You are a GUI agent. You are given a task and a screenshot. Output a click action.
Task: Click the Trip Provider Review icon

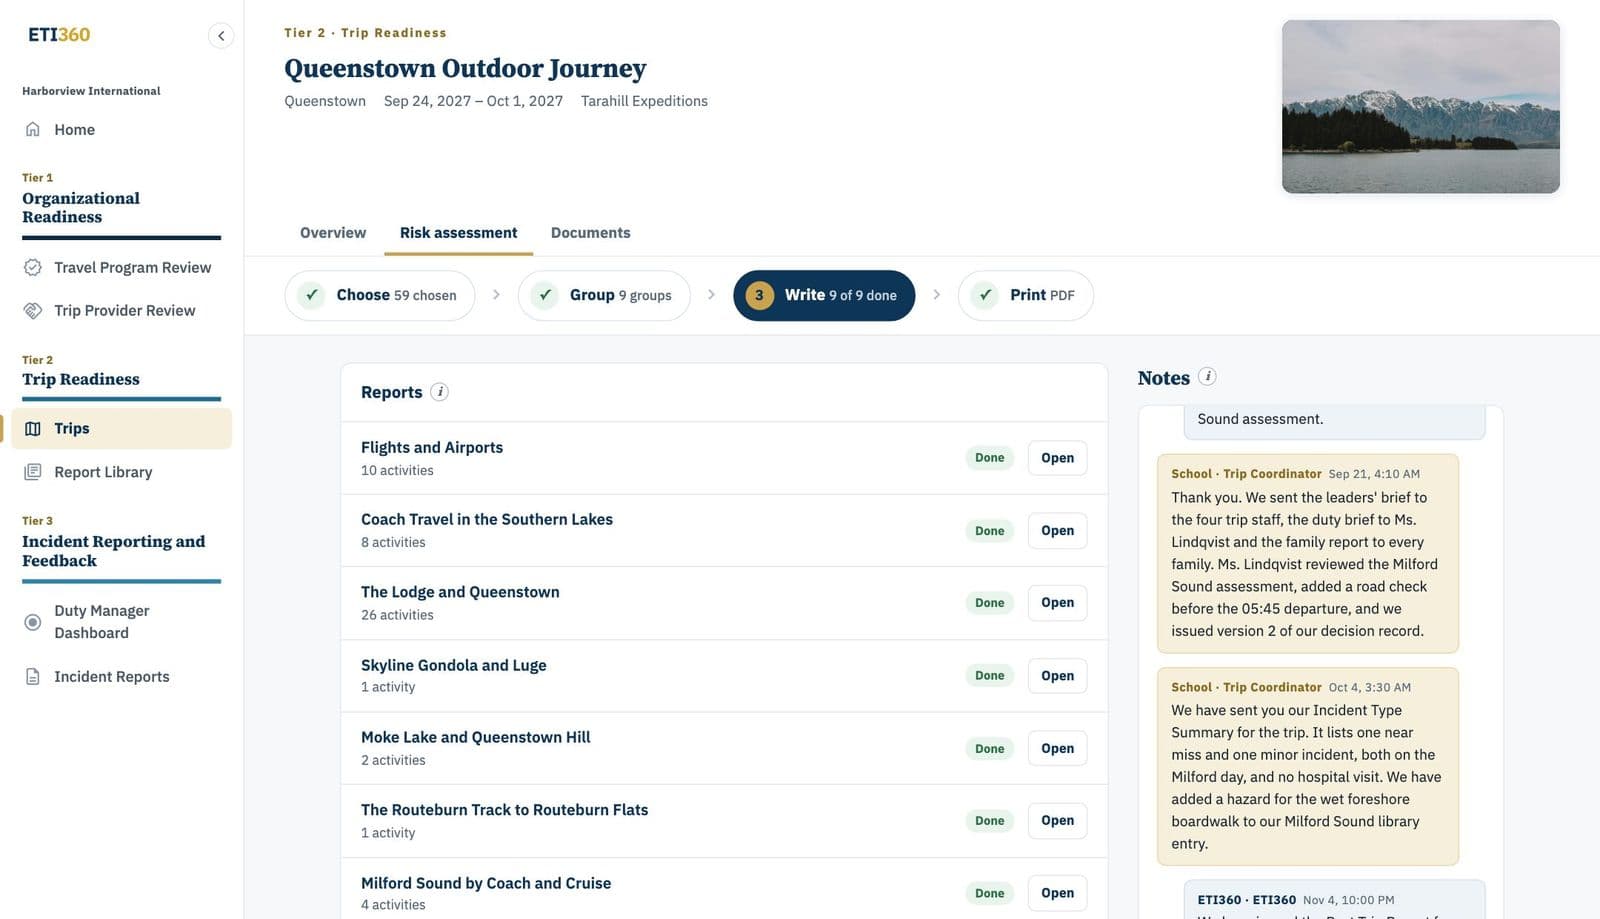click(x=33, y=310)
